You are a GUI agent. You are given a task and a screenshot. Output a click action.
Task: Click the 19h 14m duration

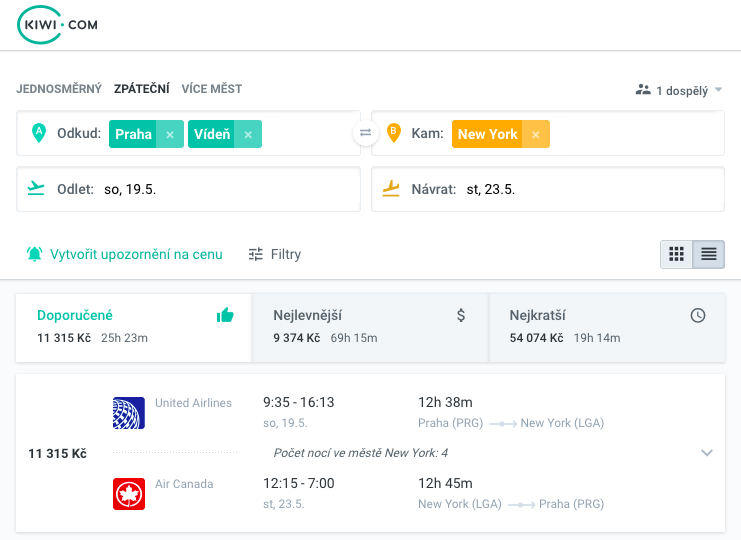click(597, 338)
